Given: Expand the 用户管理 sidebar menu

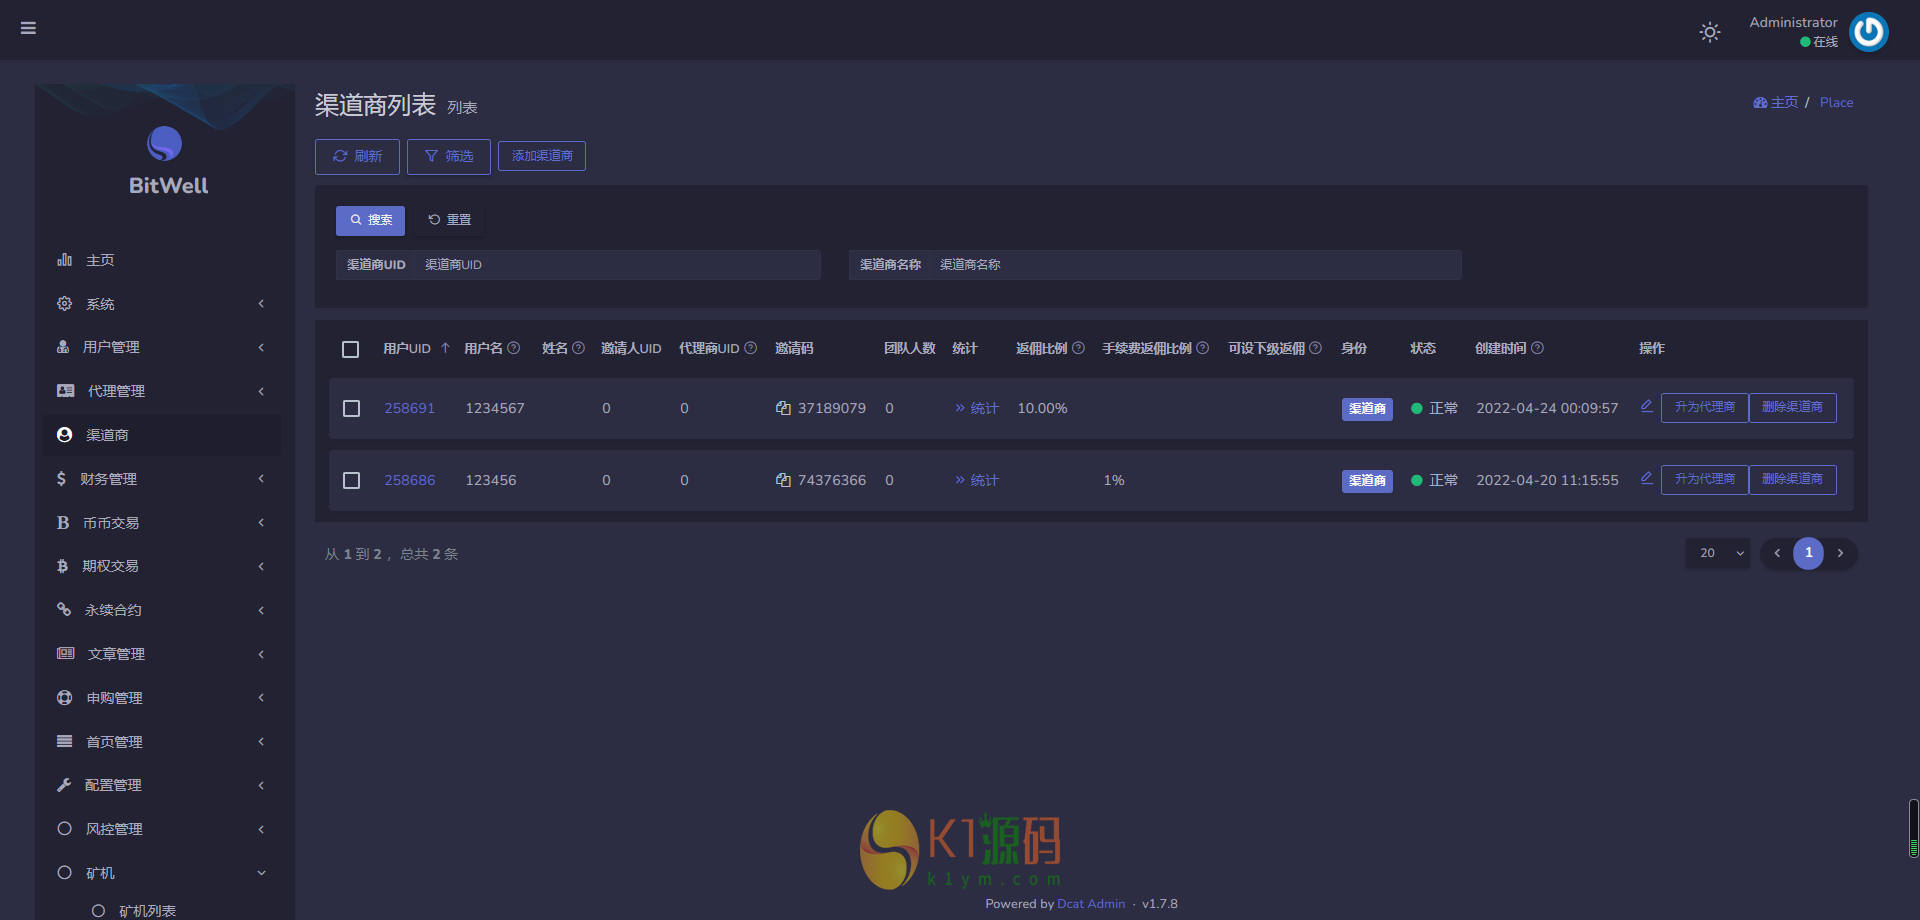Looking at the screenshot, I should 162,347.
